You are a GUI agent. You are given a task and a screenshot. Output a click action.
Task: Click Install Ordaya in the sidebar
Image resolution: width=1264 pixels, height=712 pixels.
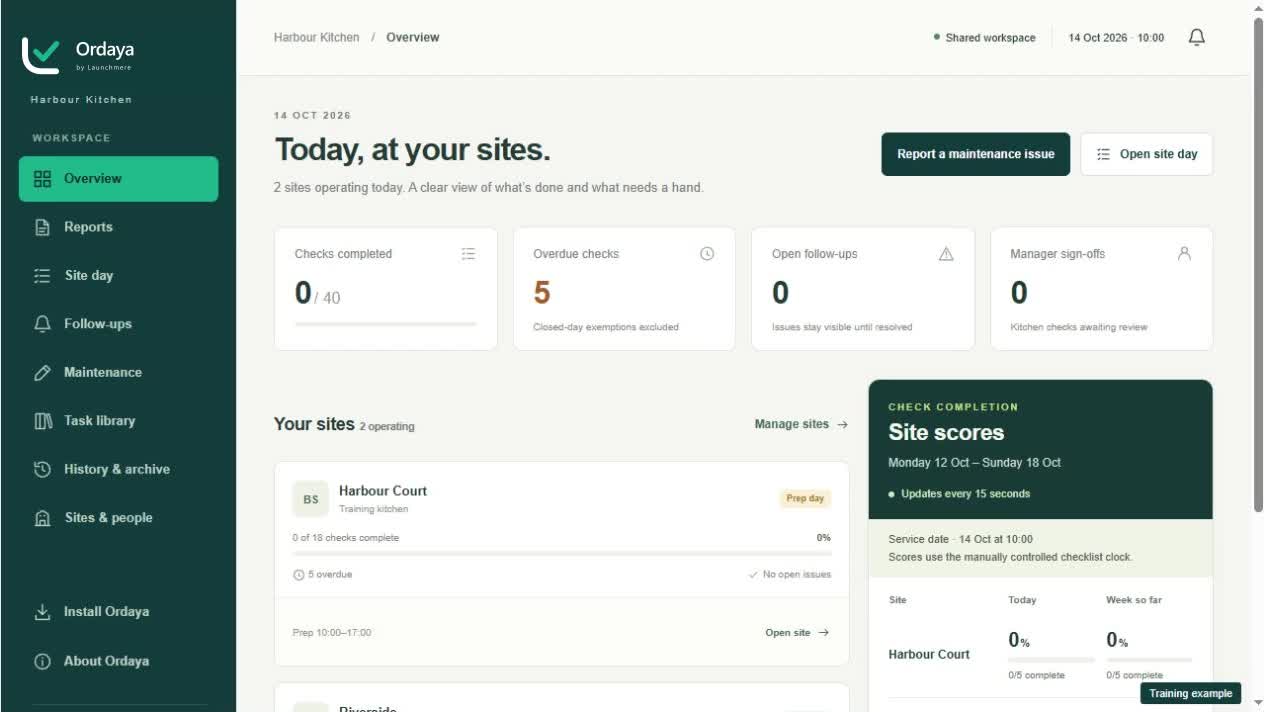[118, 612]
